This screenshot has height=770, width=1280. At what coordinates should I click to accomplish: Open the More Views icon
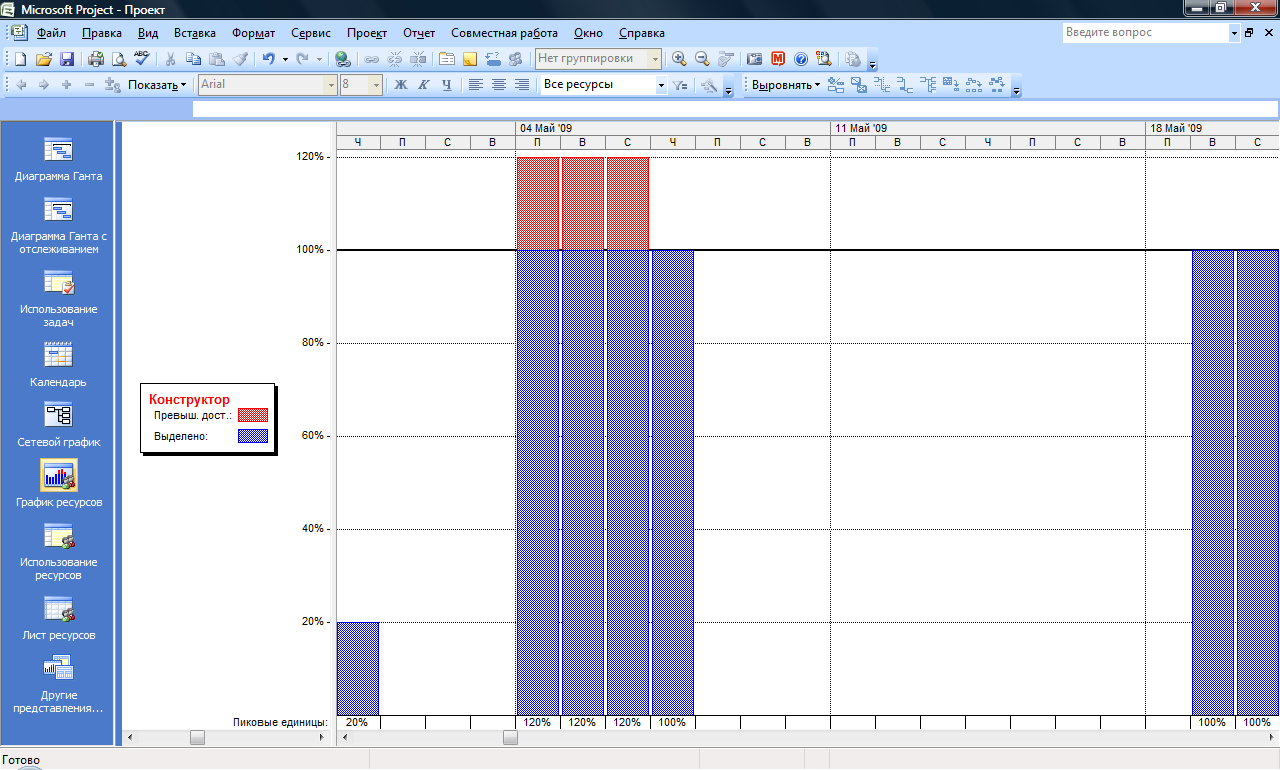(58, 684)
